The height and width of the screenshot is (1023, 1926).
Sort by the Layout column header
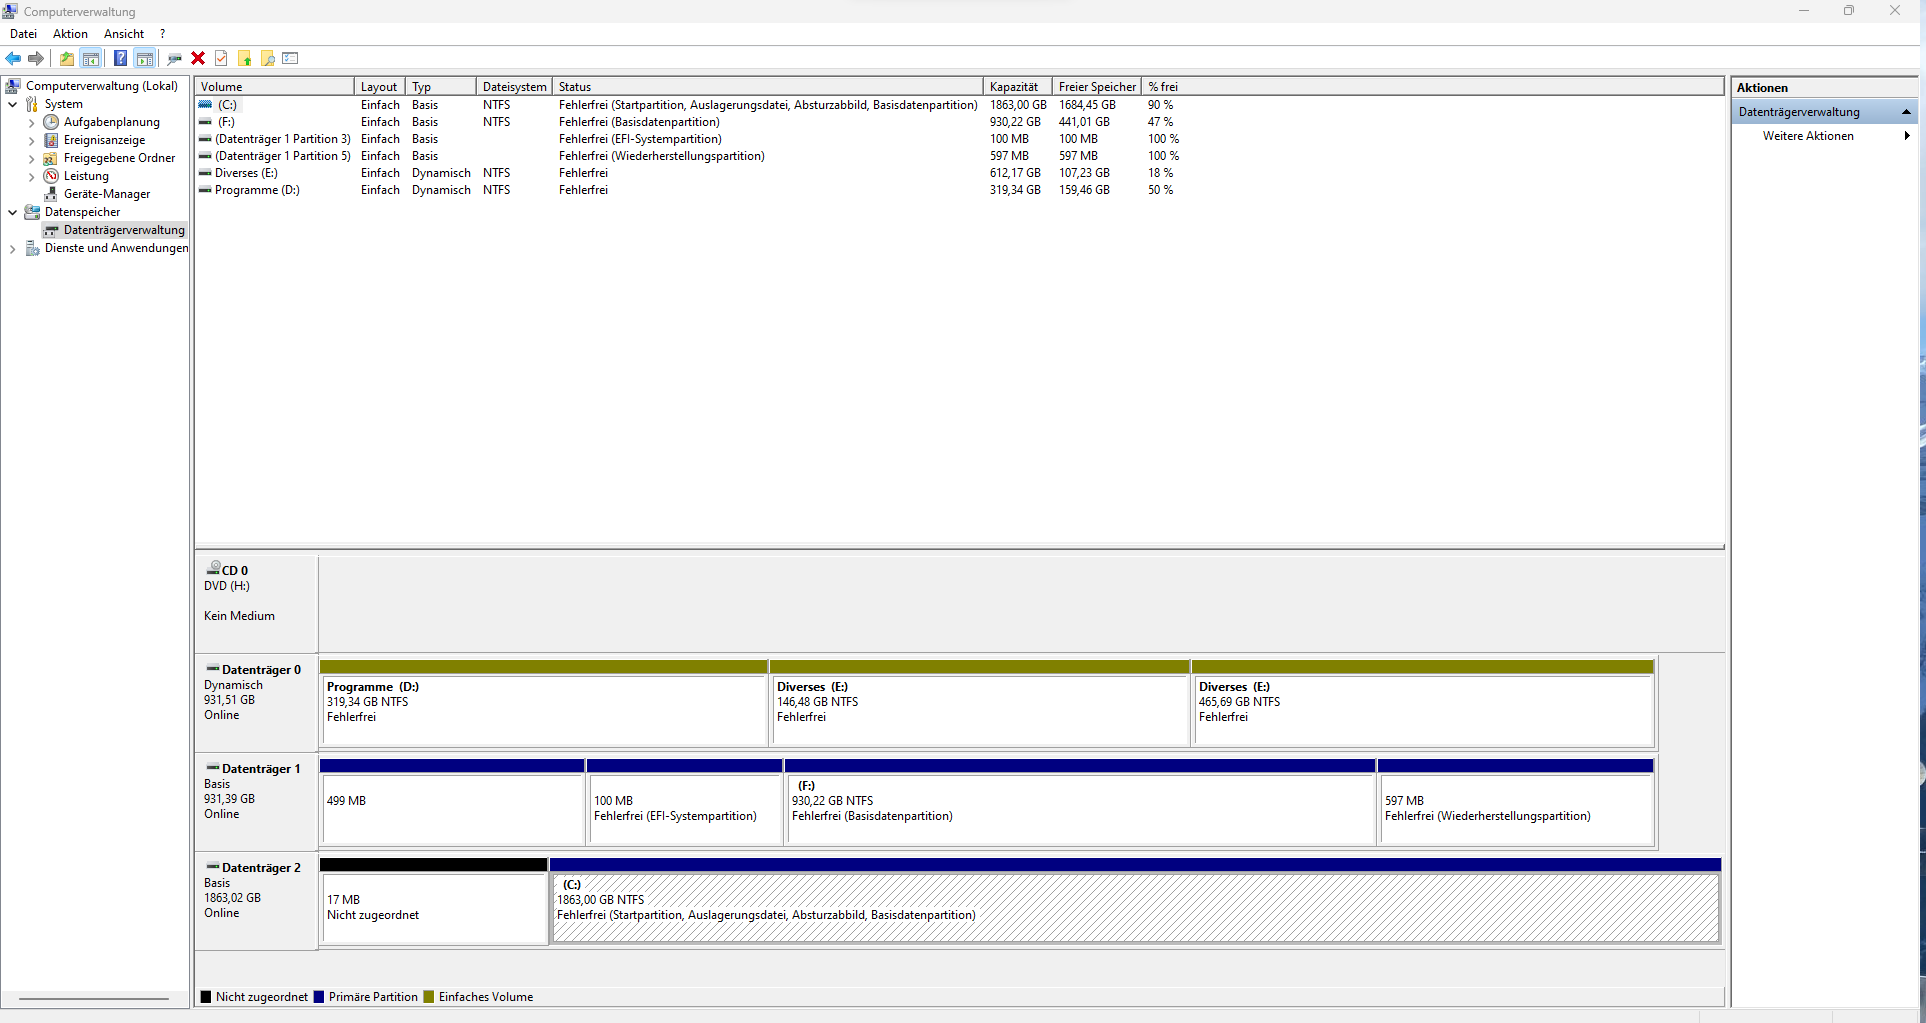[380, 87]
